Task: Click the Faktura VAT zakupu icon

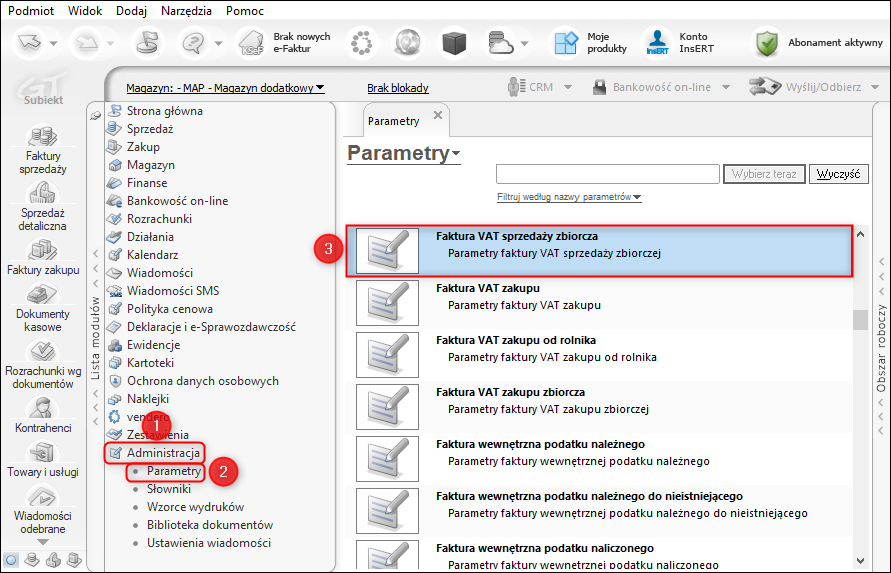Action: (x=387, y=302)
